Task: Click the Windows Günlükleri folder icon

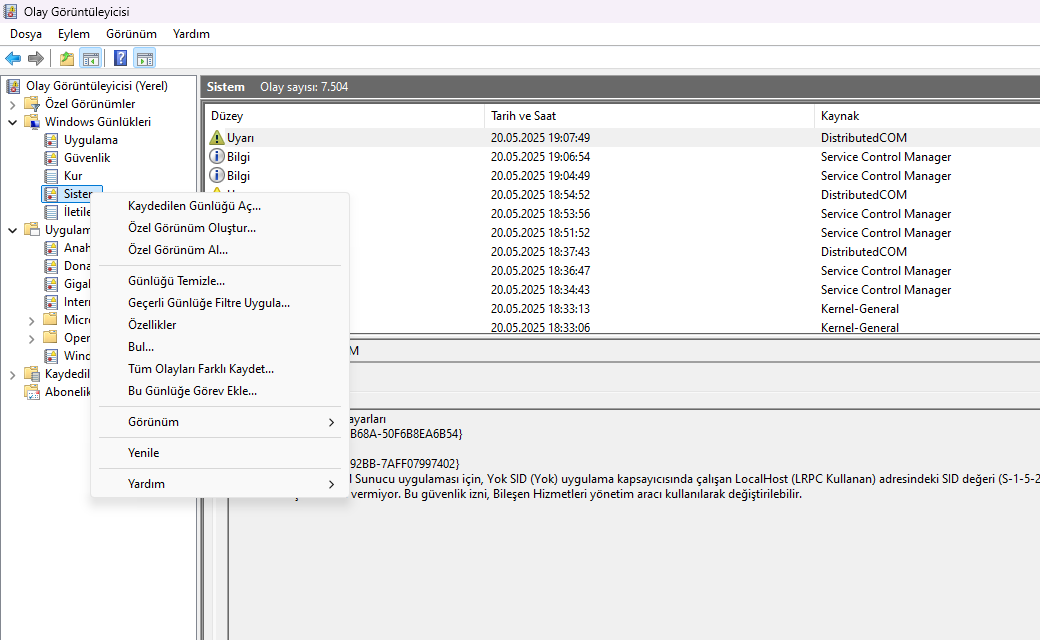Action: [x=32, y=121]
